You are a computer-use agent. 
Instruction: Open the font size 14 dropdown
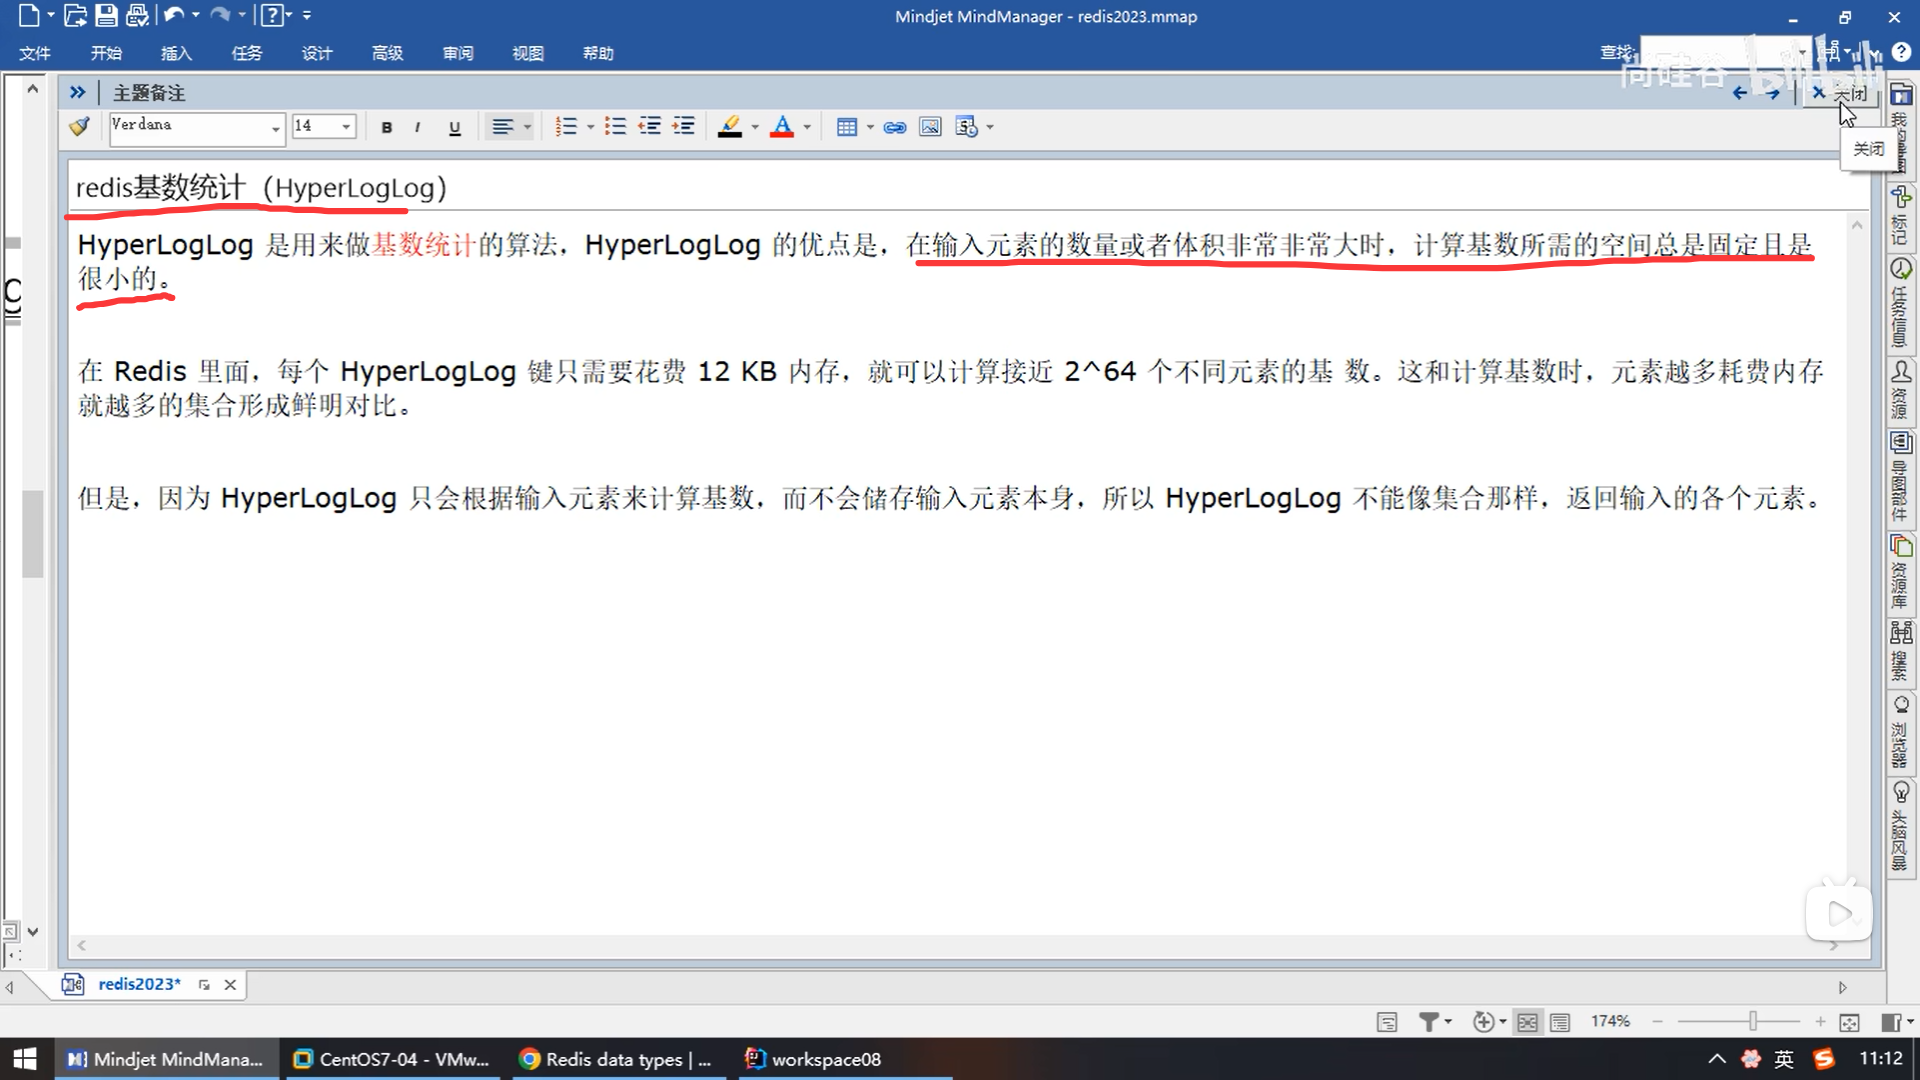(x=346, y=127)
